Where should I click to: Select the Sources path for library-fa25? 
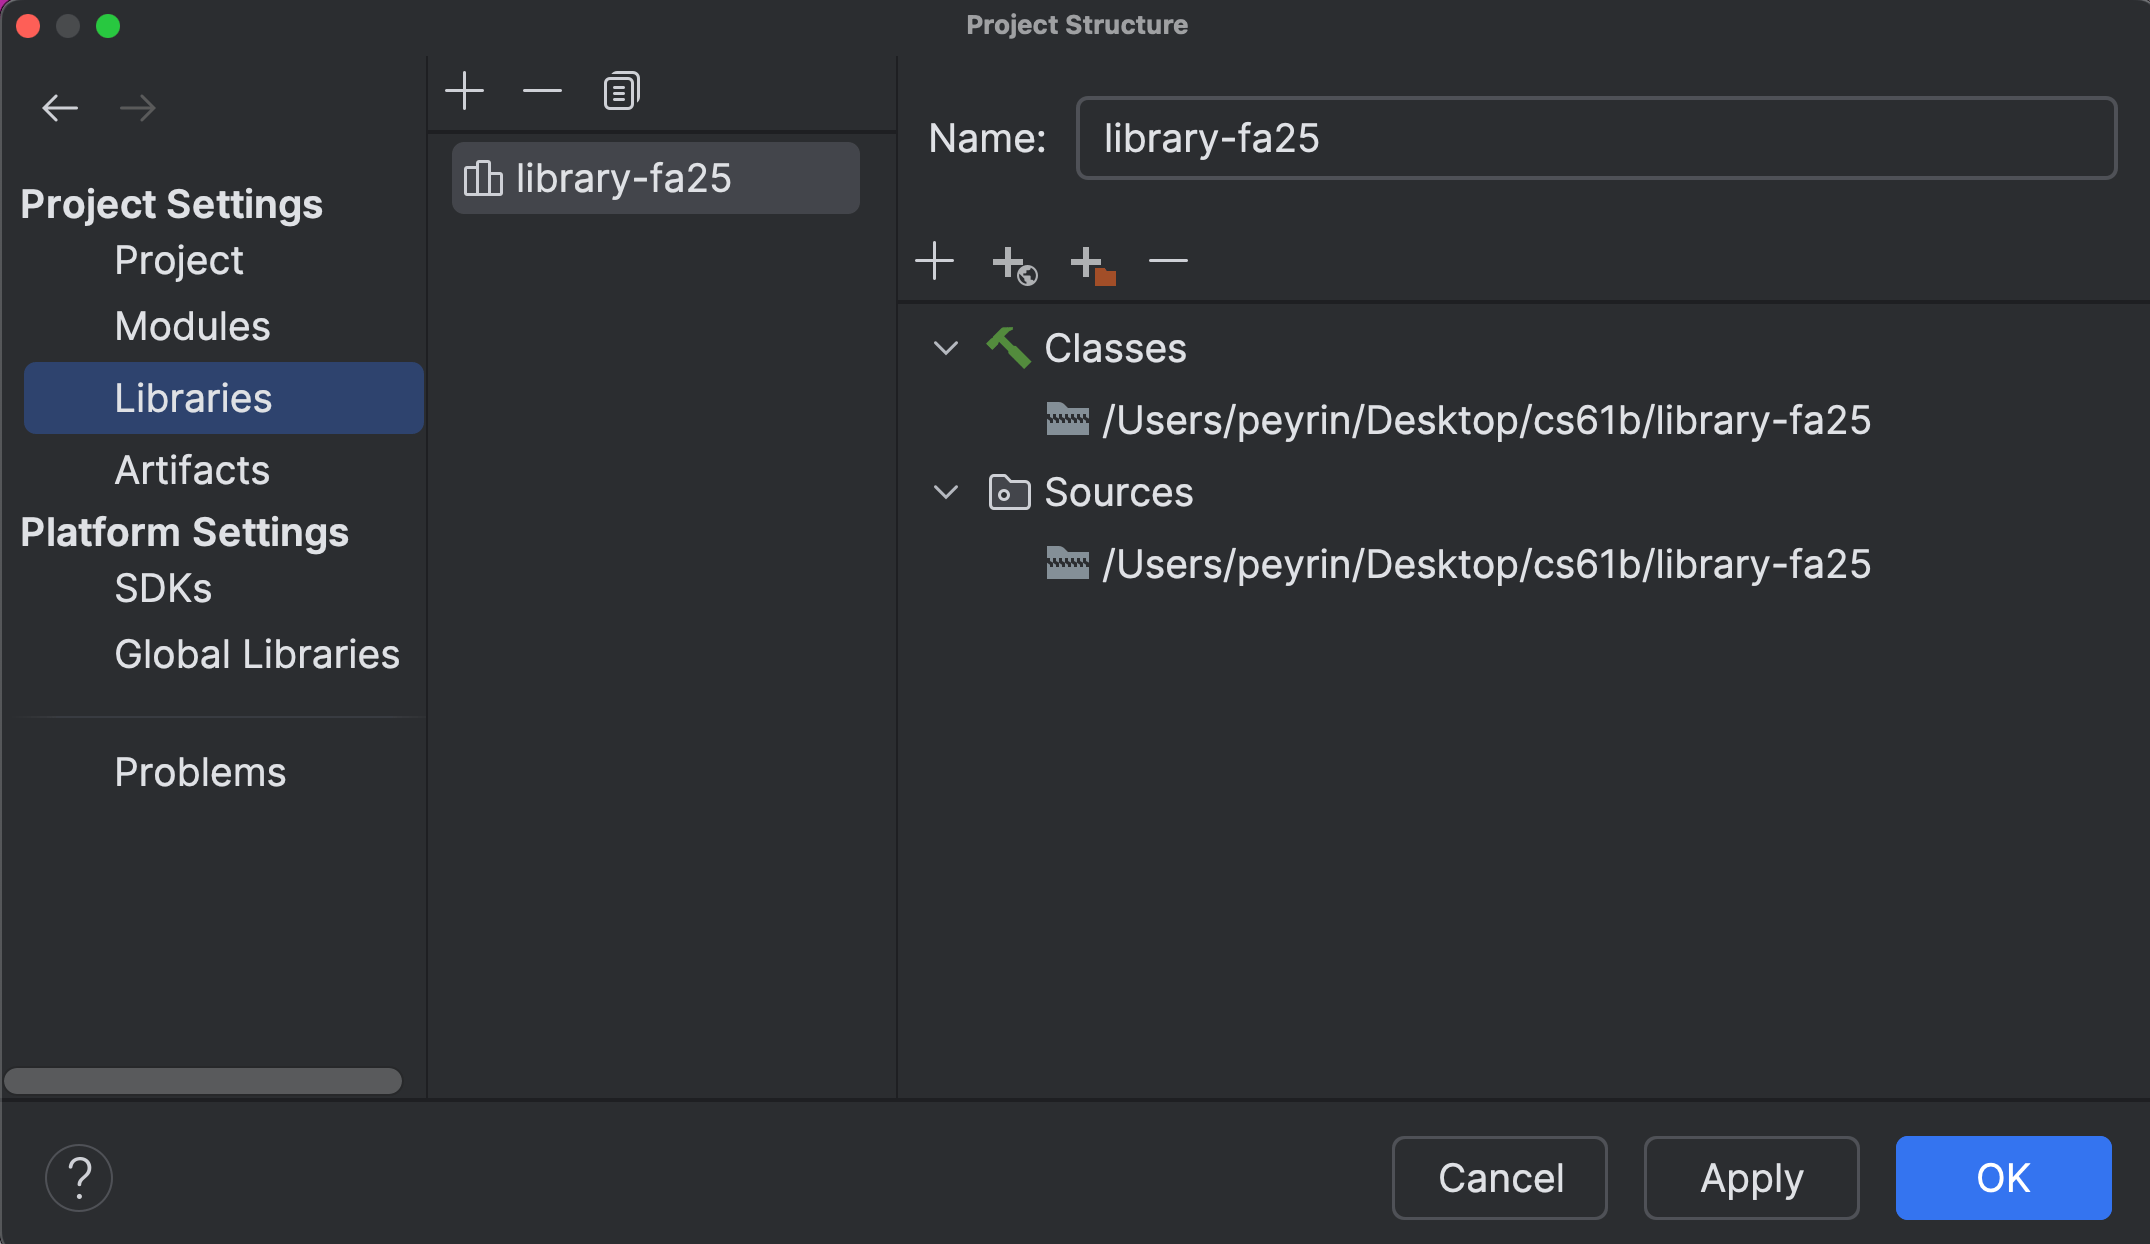[x=1487, y=564]
